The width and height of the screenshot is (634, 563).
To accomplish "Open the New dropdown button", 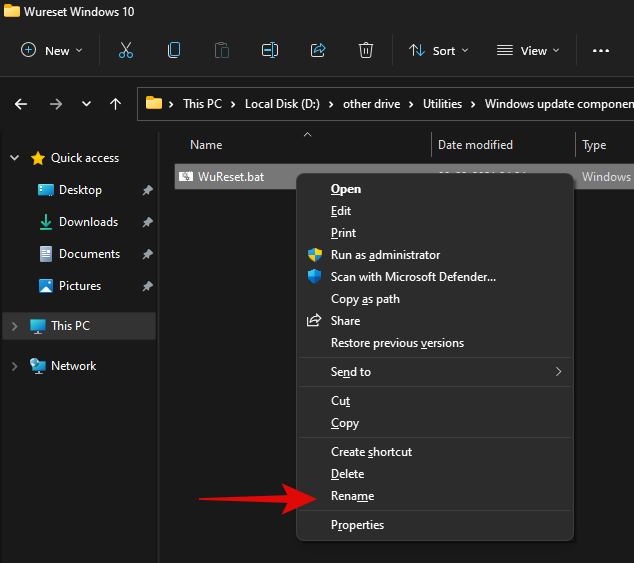I will [52, 50].
